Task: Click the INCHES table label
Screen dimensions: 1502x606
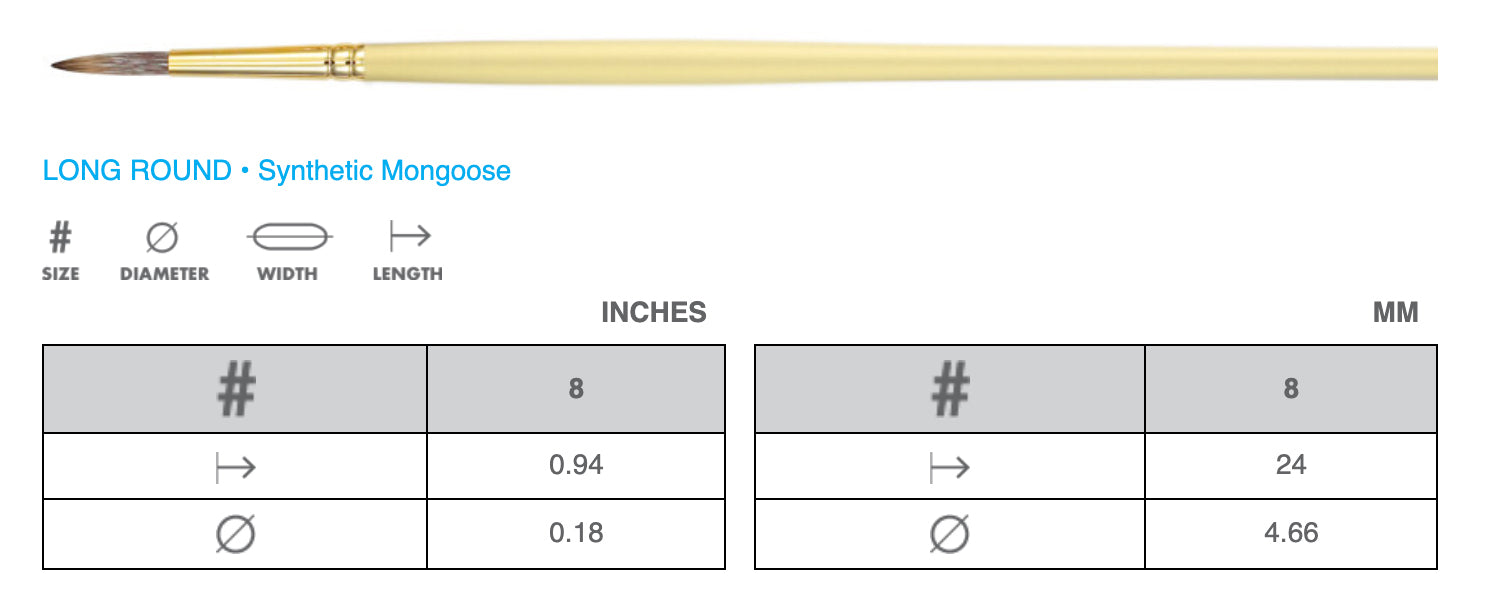Action: pyautogui.click(x=653, y=313)
